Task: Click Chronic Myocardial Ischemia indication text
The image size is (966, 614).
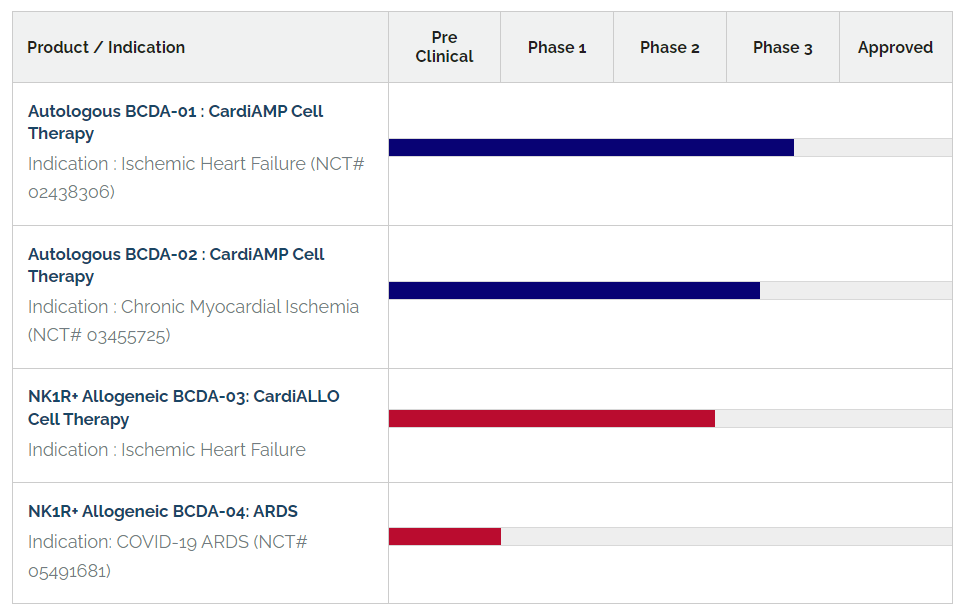Action: click(x=193, y=321)
